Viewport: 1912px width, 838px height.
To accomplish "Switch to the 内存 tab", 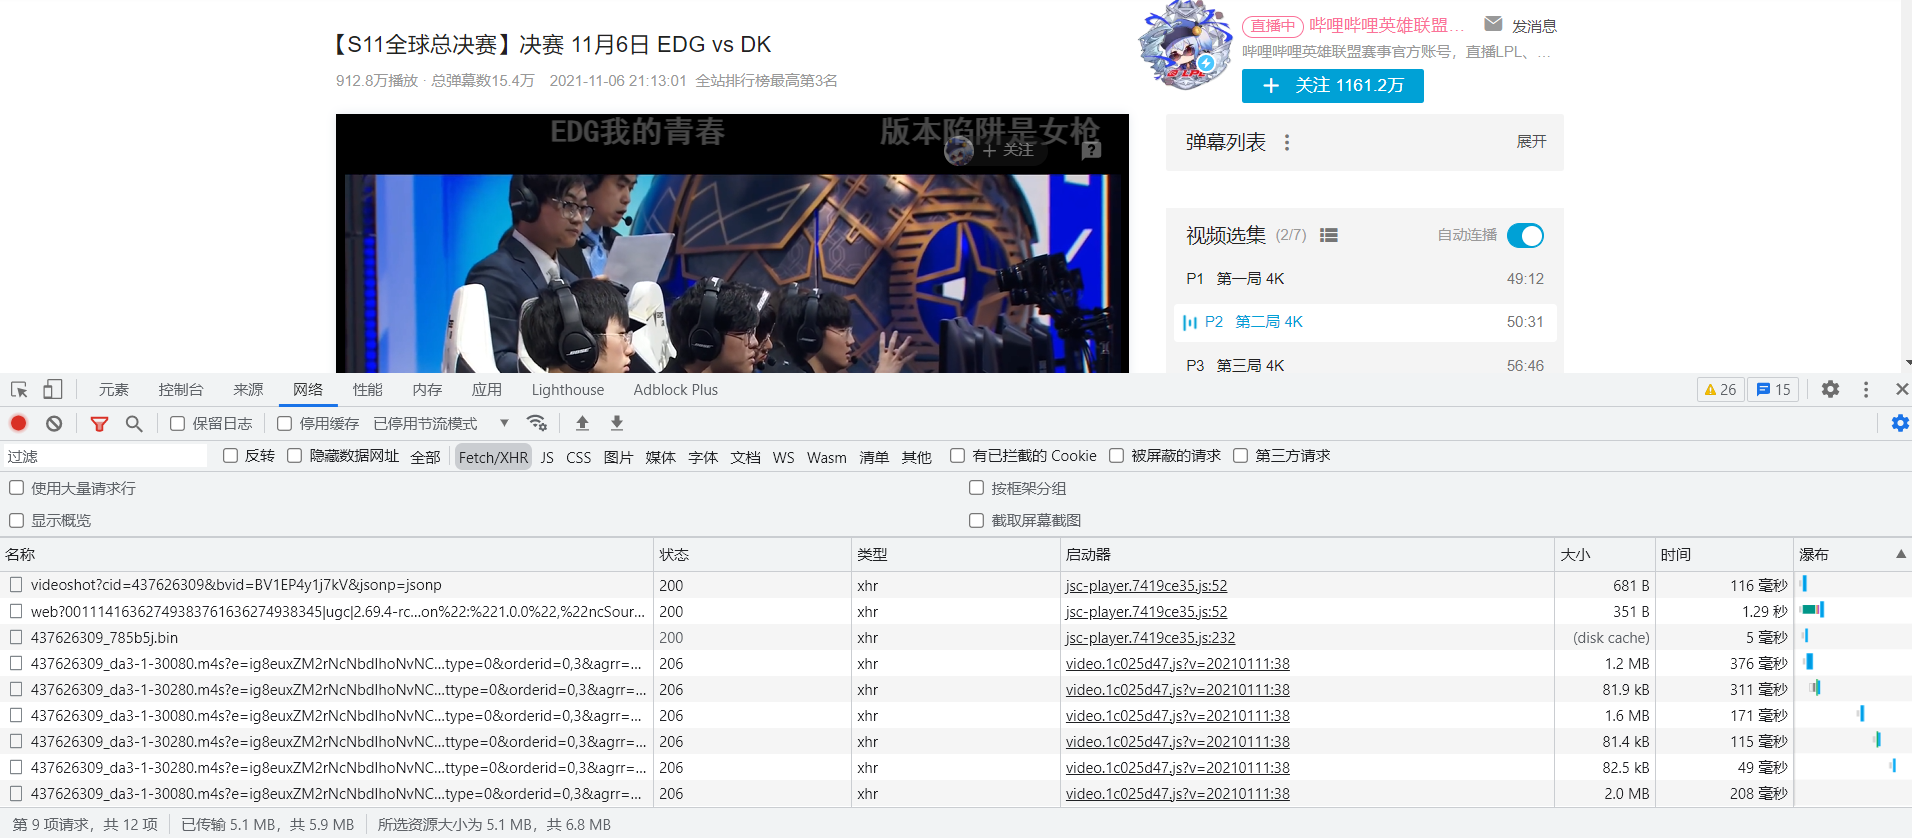I will pyautogui.click(x=427, y=390).
